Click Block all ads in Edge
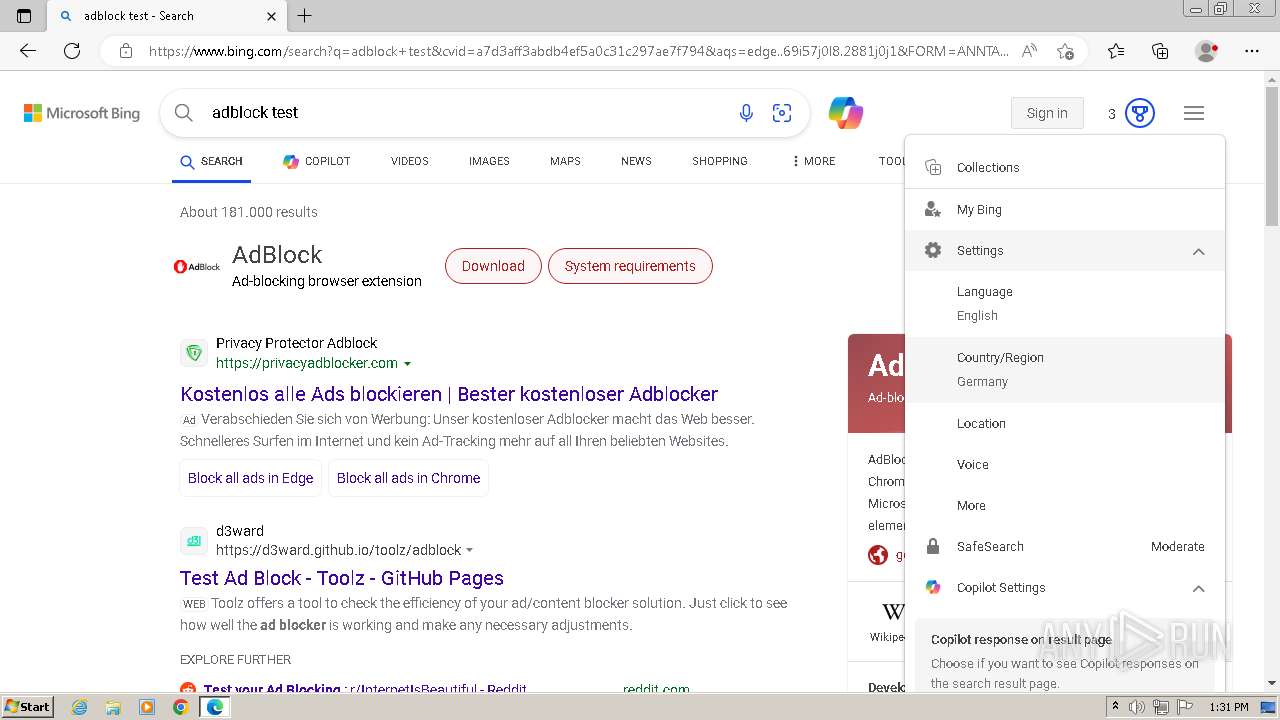 click(251, 478)
